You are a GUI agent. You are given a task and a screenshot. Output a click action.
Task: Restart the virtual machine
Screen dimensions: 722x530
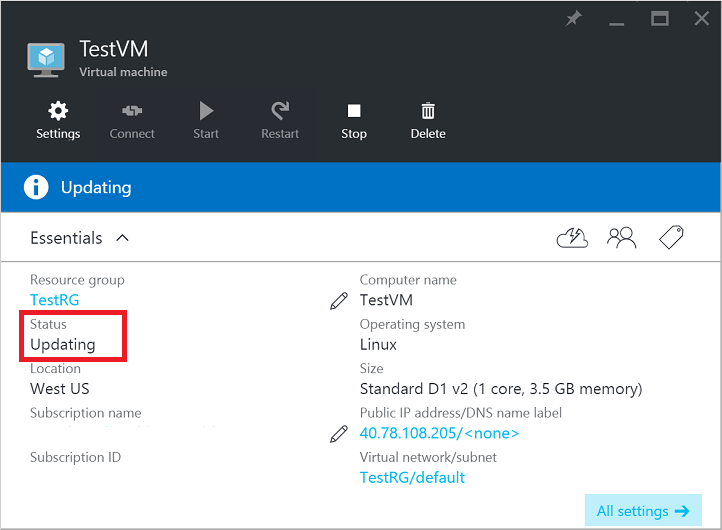point(280,120)
